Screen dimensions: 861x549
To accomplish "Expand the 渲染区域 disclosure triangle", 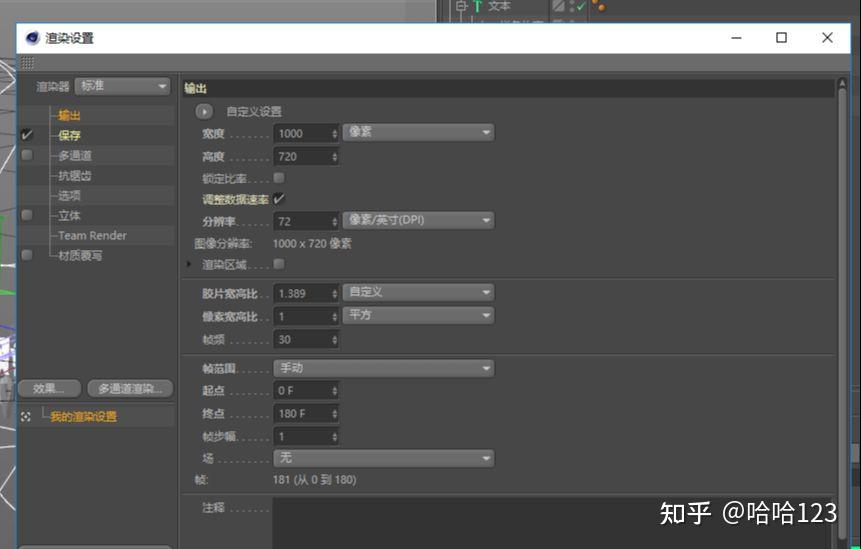I will pos(189,265).
